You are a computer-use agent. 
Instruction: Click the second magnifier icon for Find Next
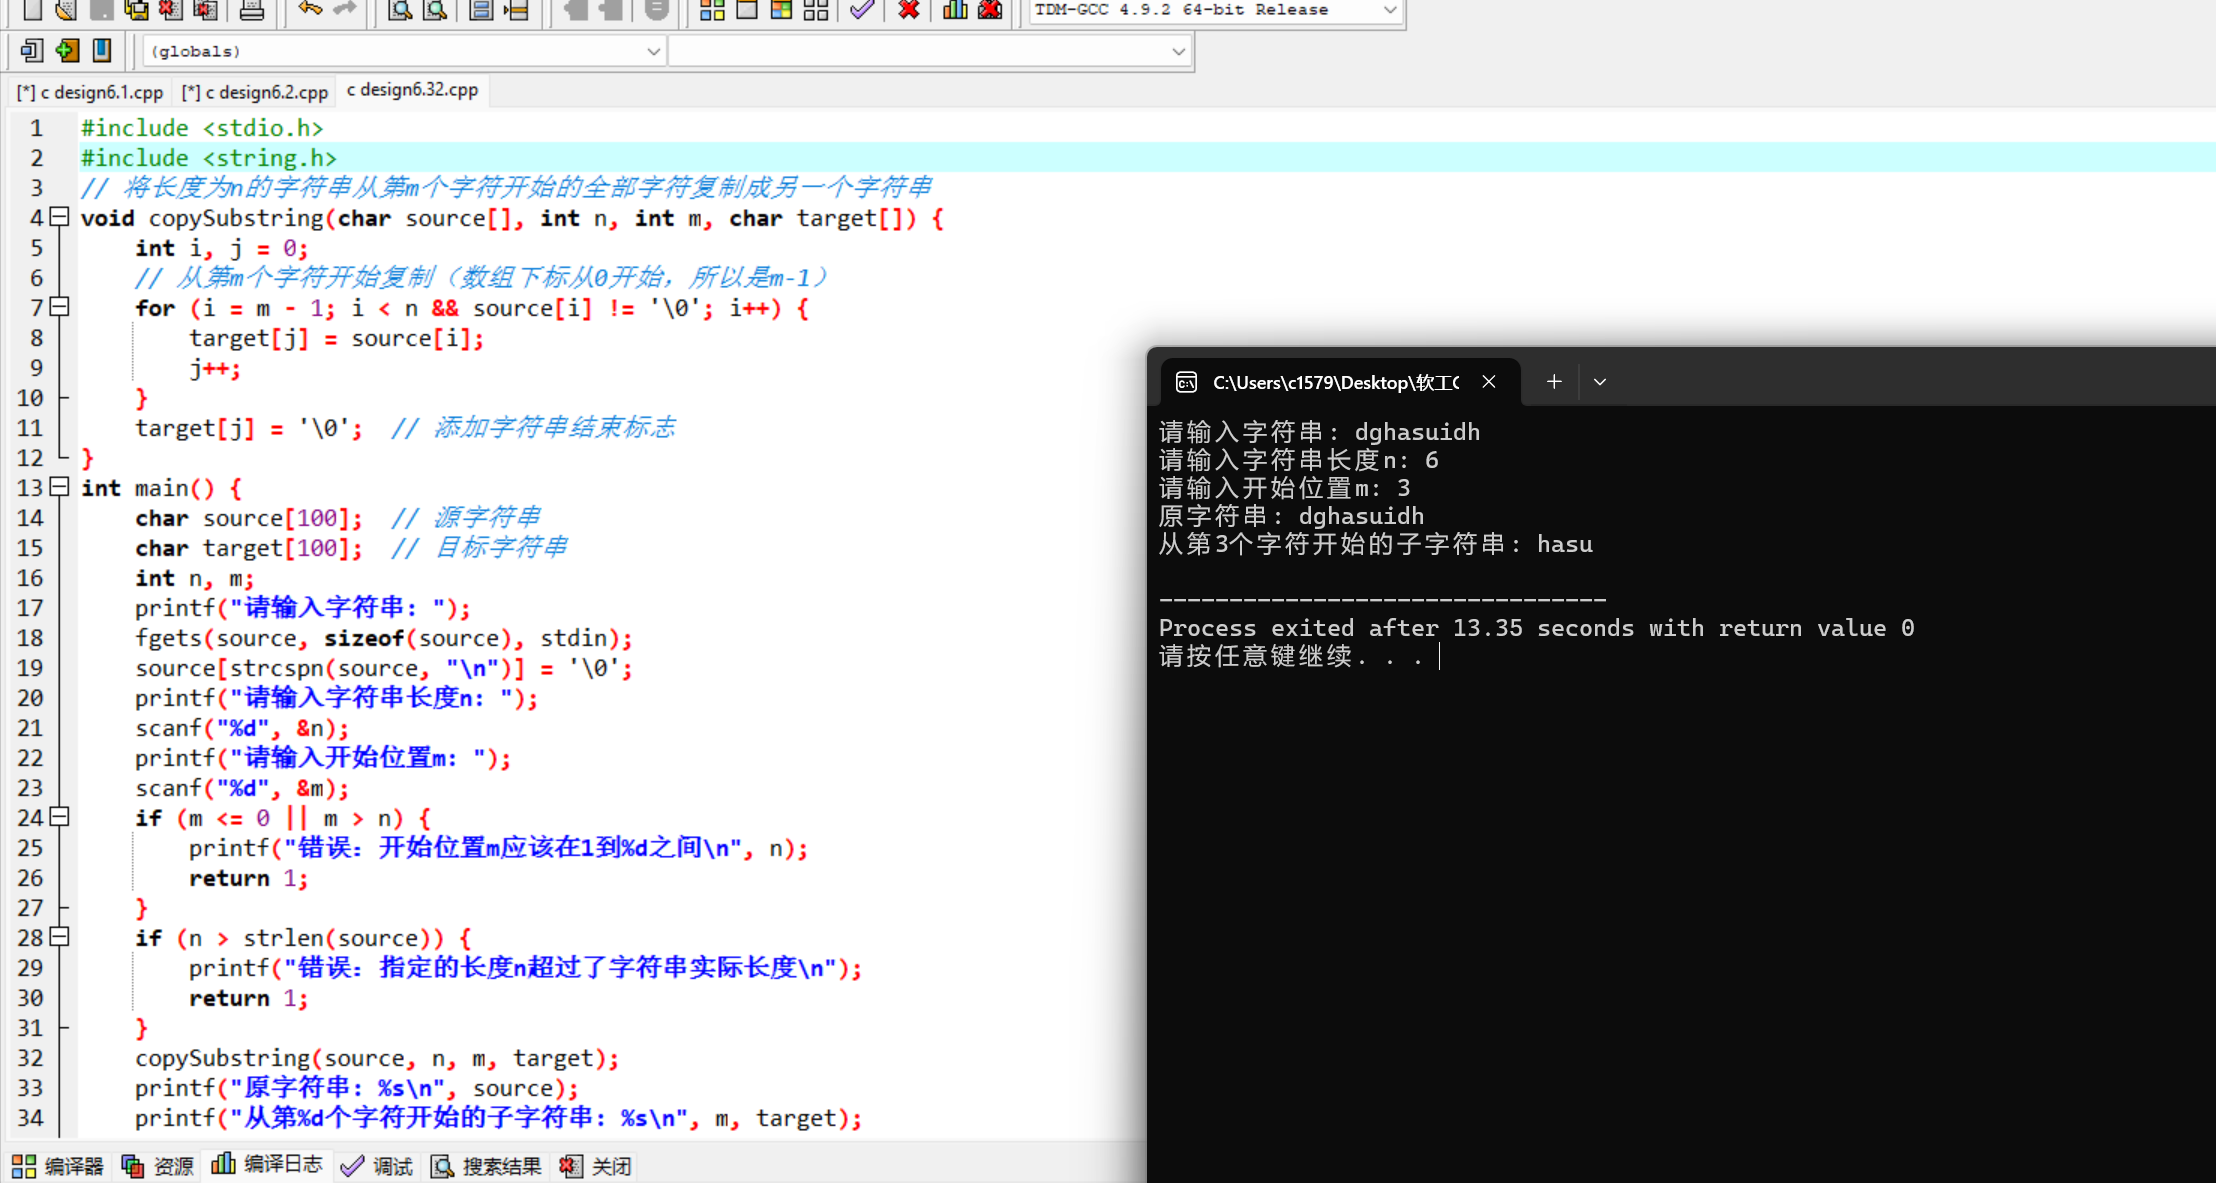[x=437, y=10]
